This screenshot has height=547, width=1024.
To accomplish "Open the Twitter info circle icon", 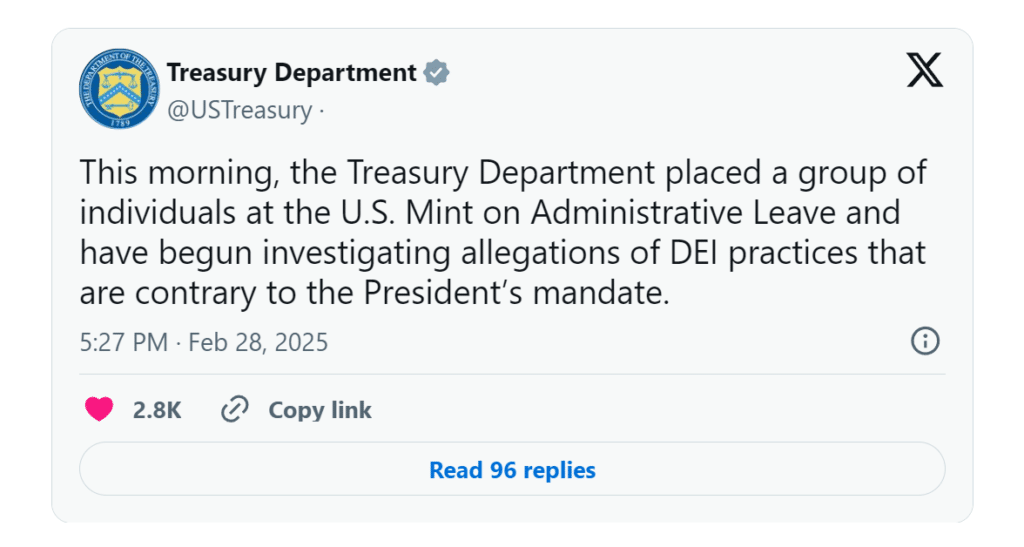I will click(x=925, y=341).
